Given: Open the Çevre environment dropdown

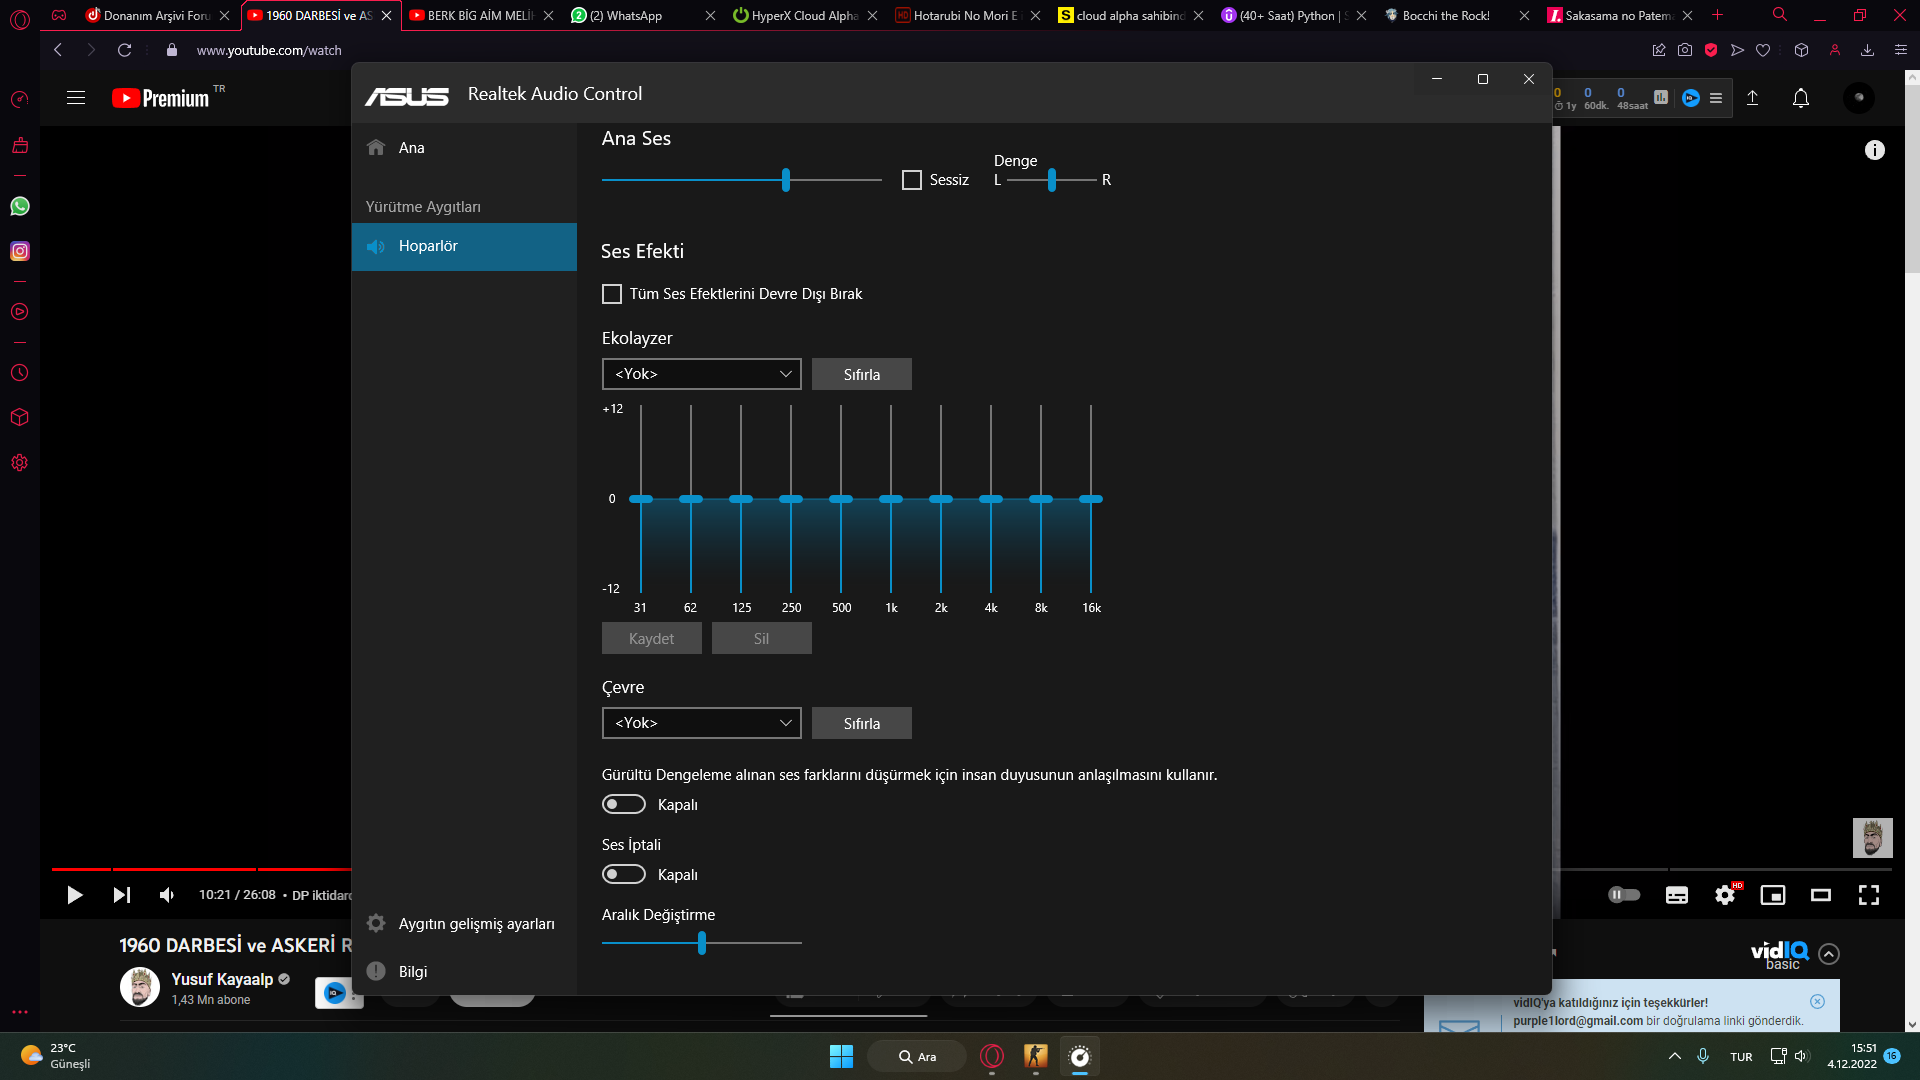Looking at the screenshot, I should 701,723.
